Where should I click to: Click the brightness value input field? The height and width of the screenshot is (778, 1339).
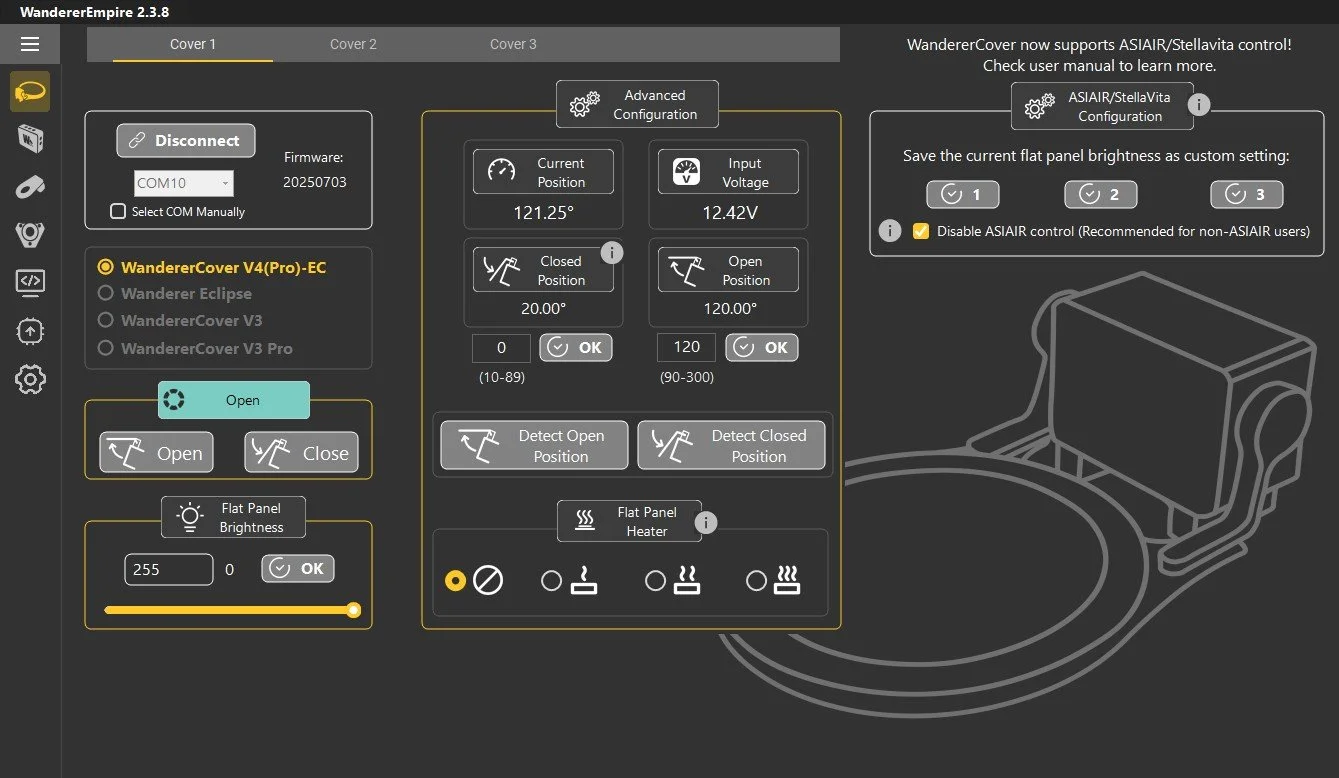[169, 569]
